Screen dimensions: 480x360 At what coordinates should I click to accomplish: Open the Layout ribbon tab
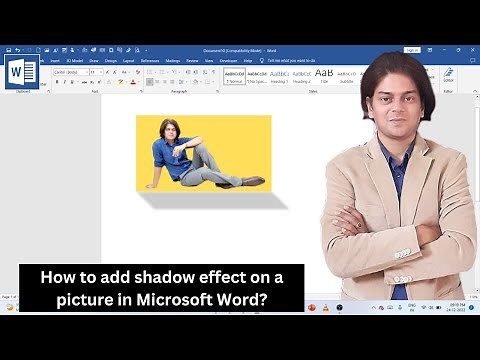(x=128, y=61)
